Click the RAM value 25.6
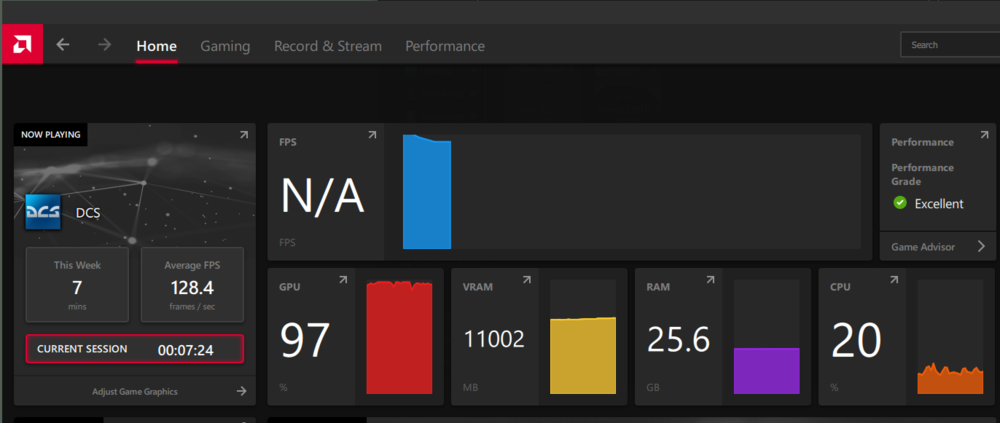The height and width of the screenshot is (423, 1000). [679, 339]
